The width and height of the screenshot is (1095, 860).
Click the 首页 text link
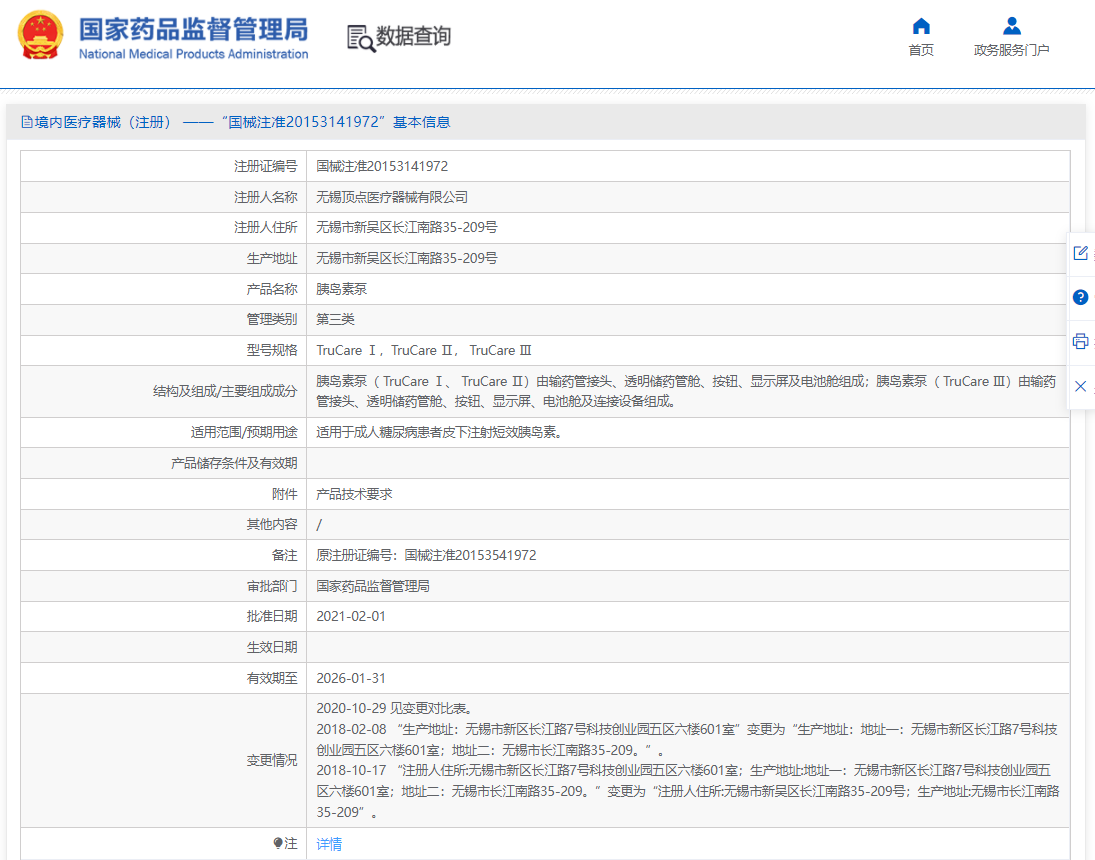click(921, 50)
